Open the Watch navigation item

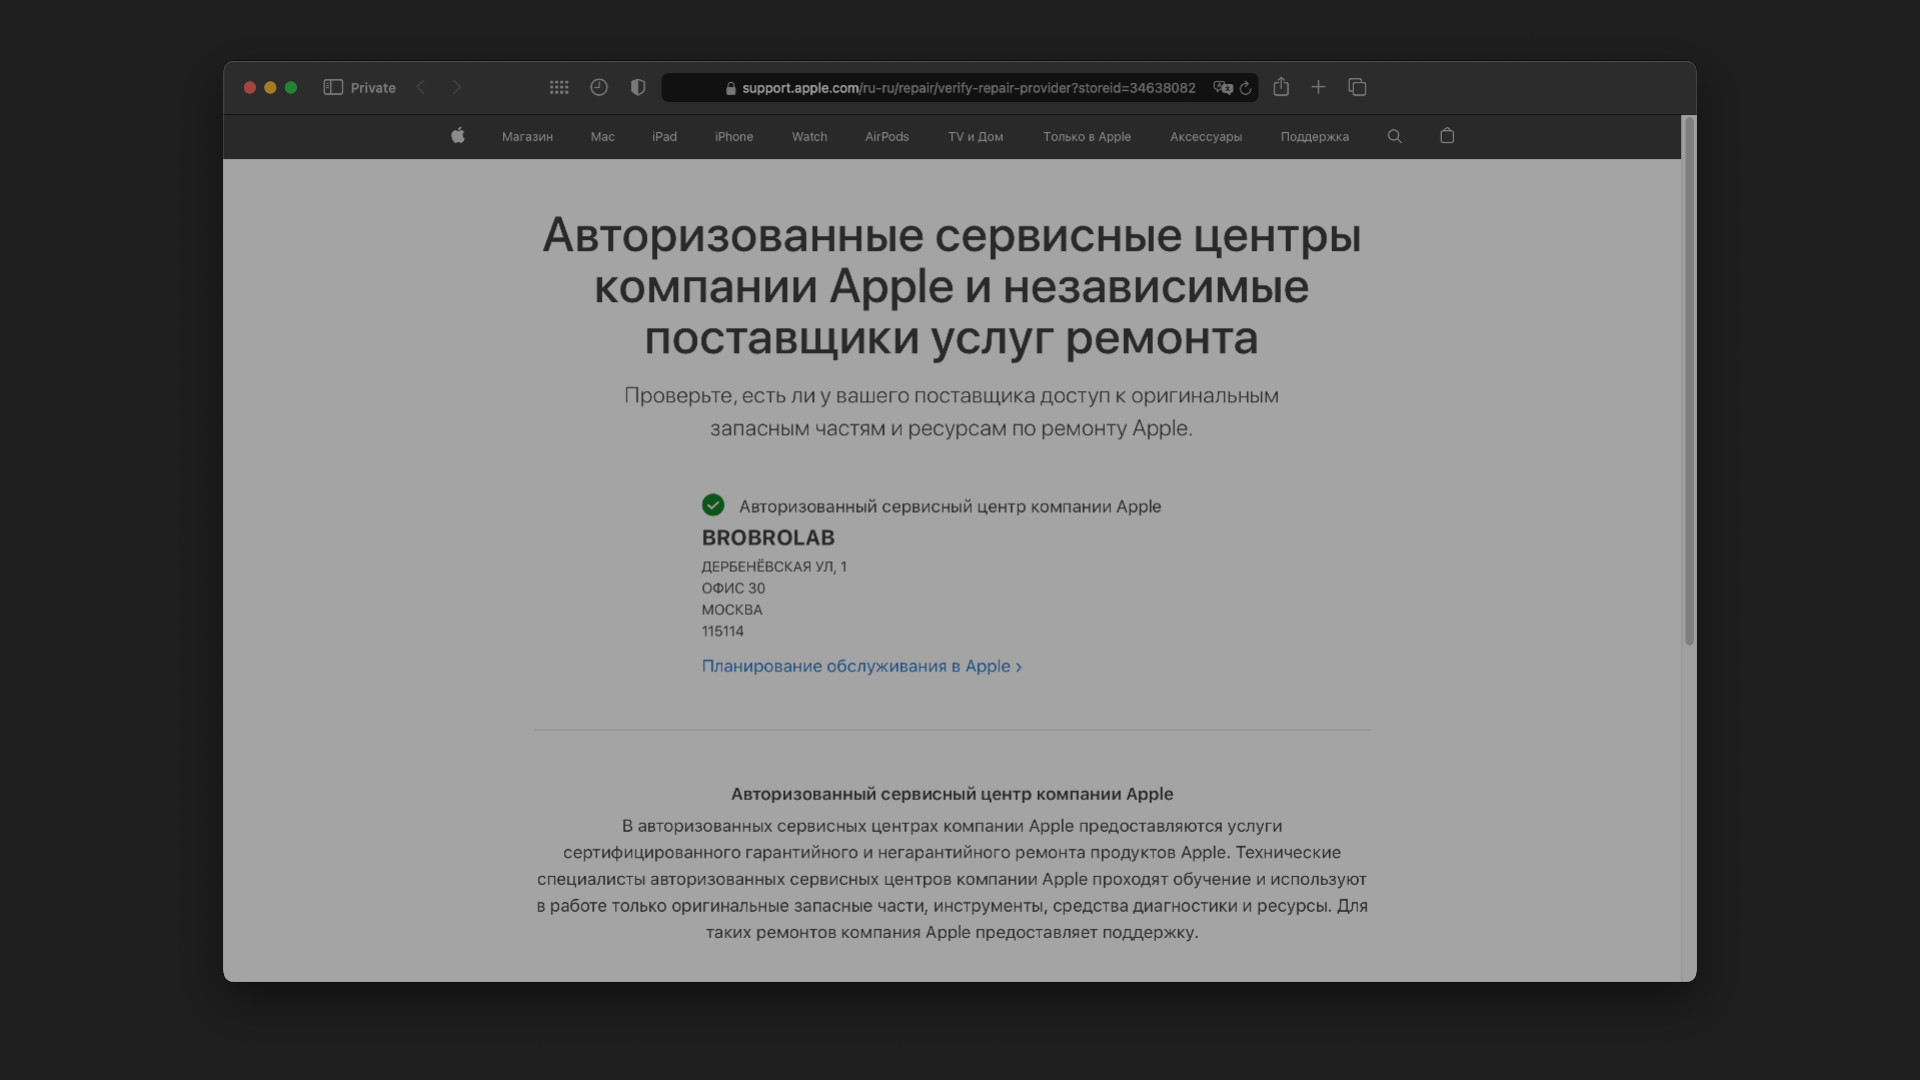tap(810, 137)
